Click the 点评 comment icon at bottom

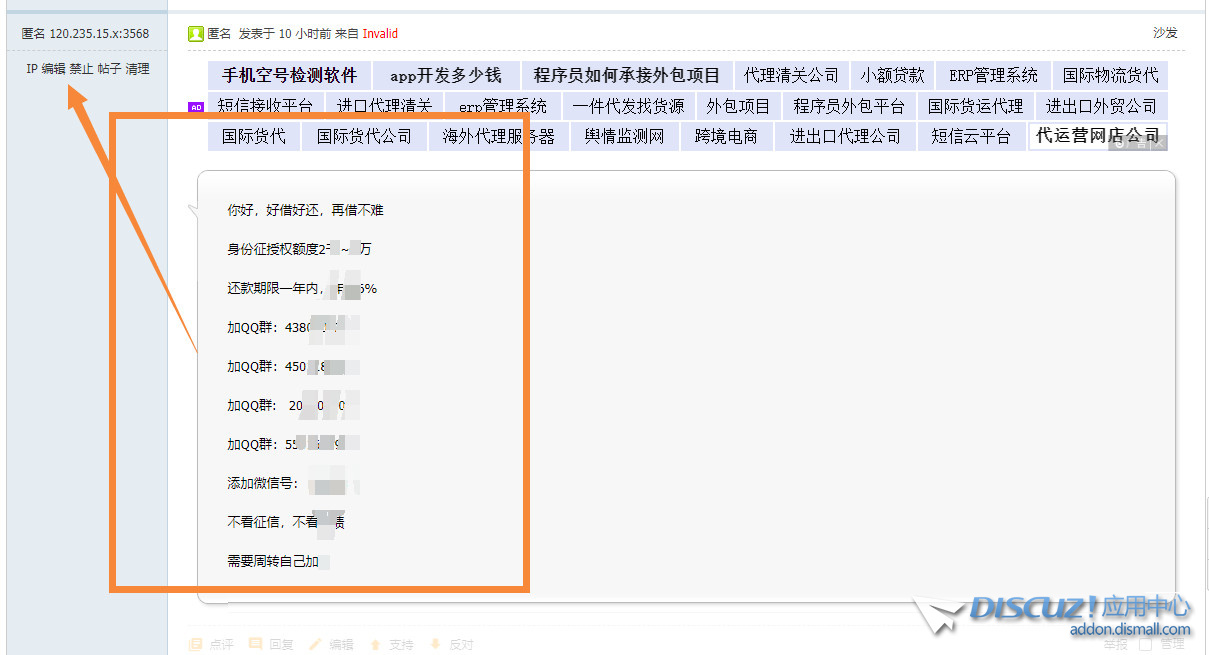tap(196, 643)
